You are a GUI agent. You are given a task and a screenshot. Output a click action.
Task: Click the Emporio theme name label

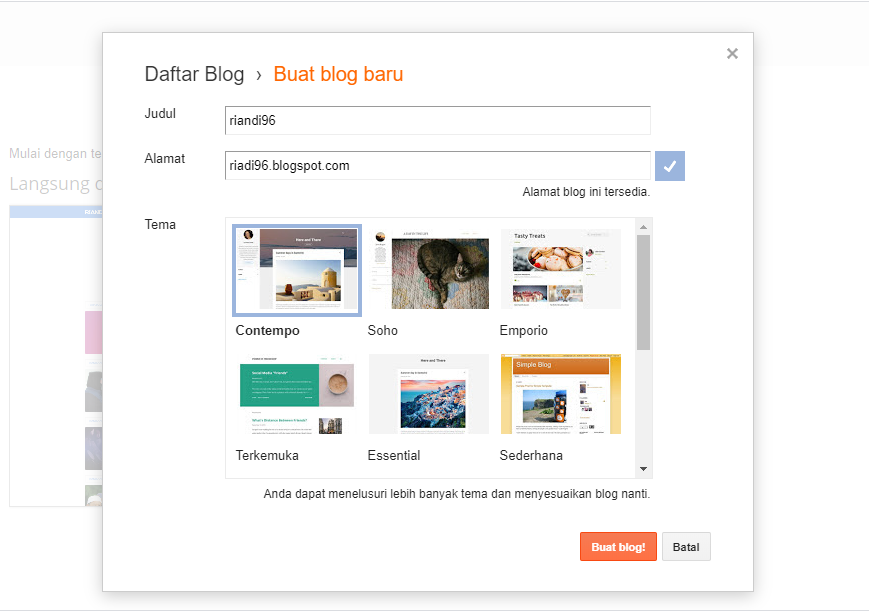click(523, 331)
